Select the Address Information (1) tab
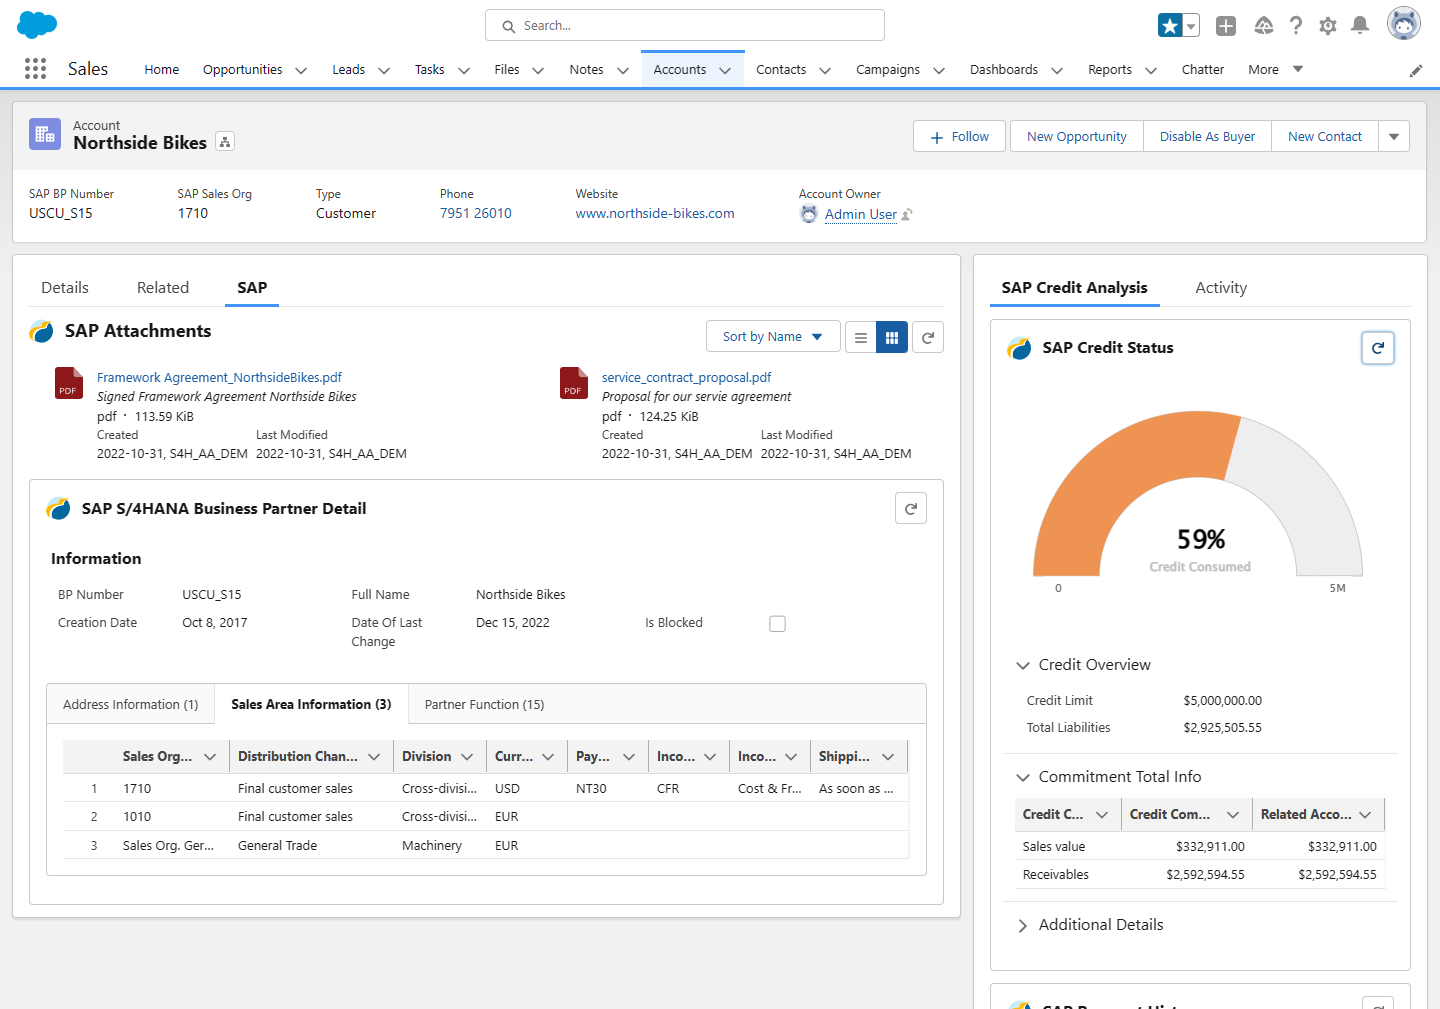The image size is (1440, 1009). [131, 705]
